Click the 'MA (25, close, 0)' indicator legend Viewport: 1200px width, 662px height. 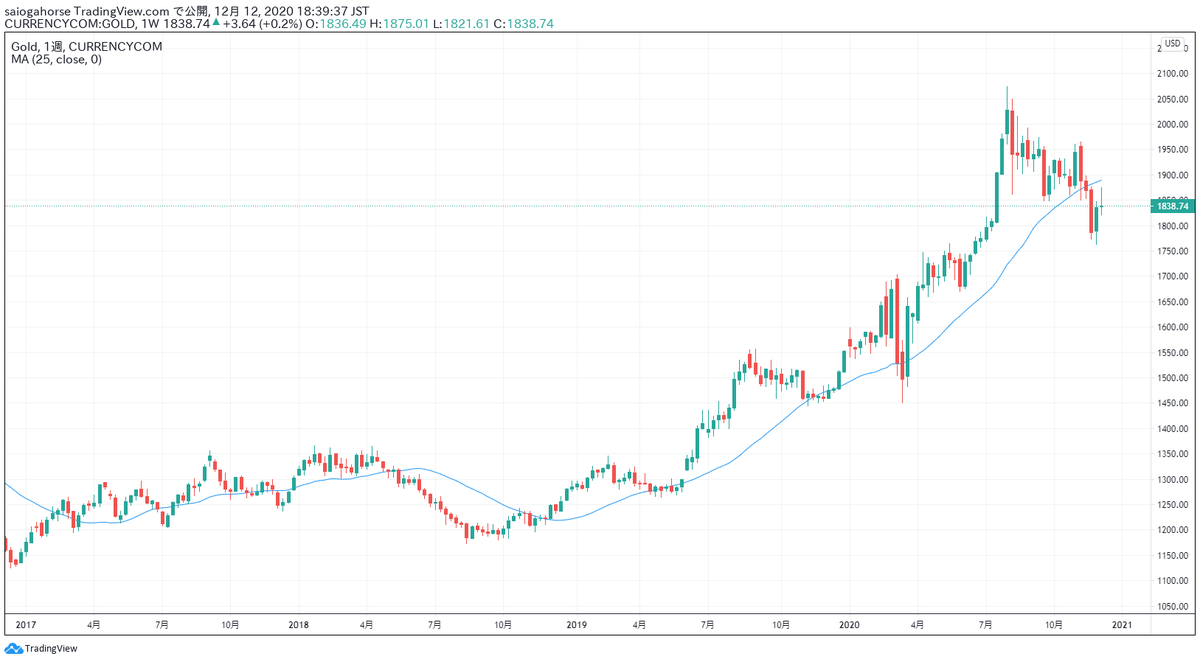(x=56, y=60)
